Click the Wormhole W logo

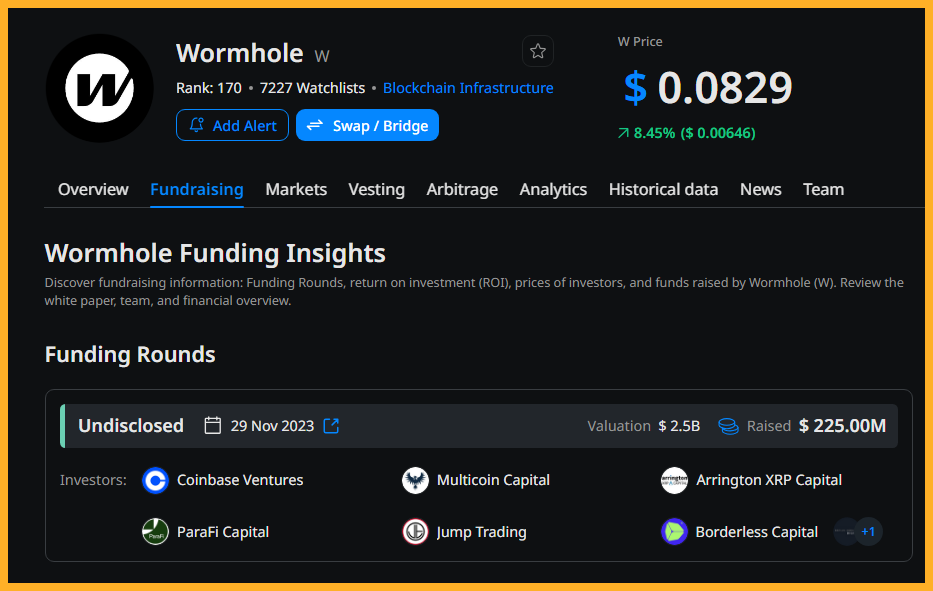[x=99, y=88]
